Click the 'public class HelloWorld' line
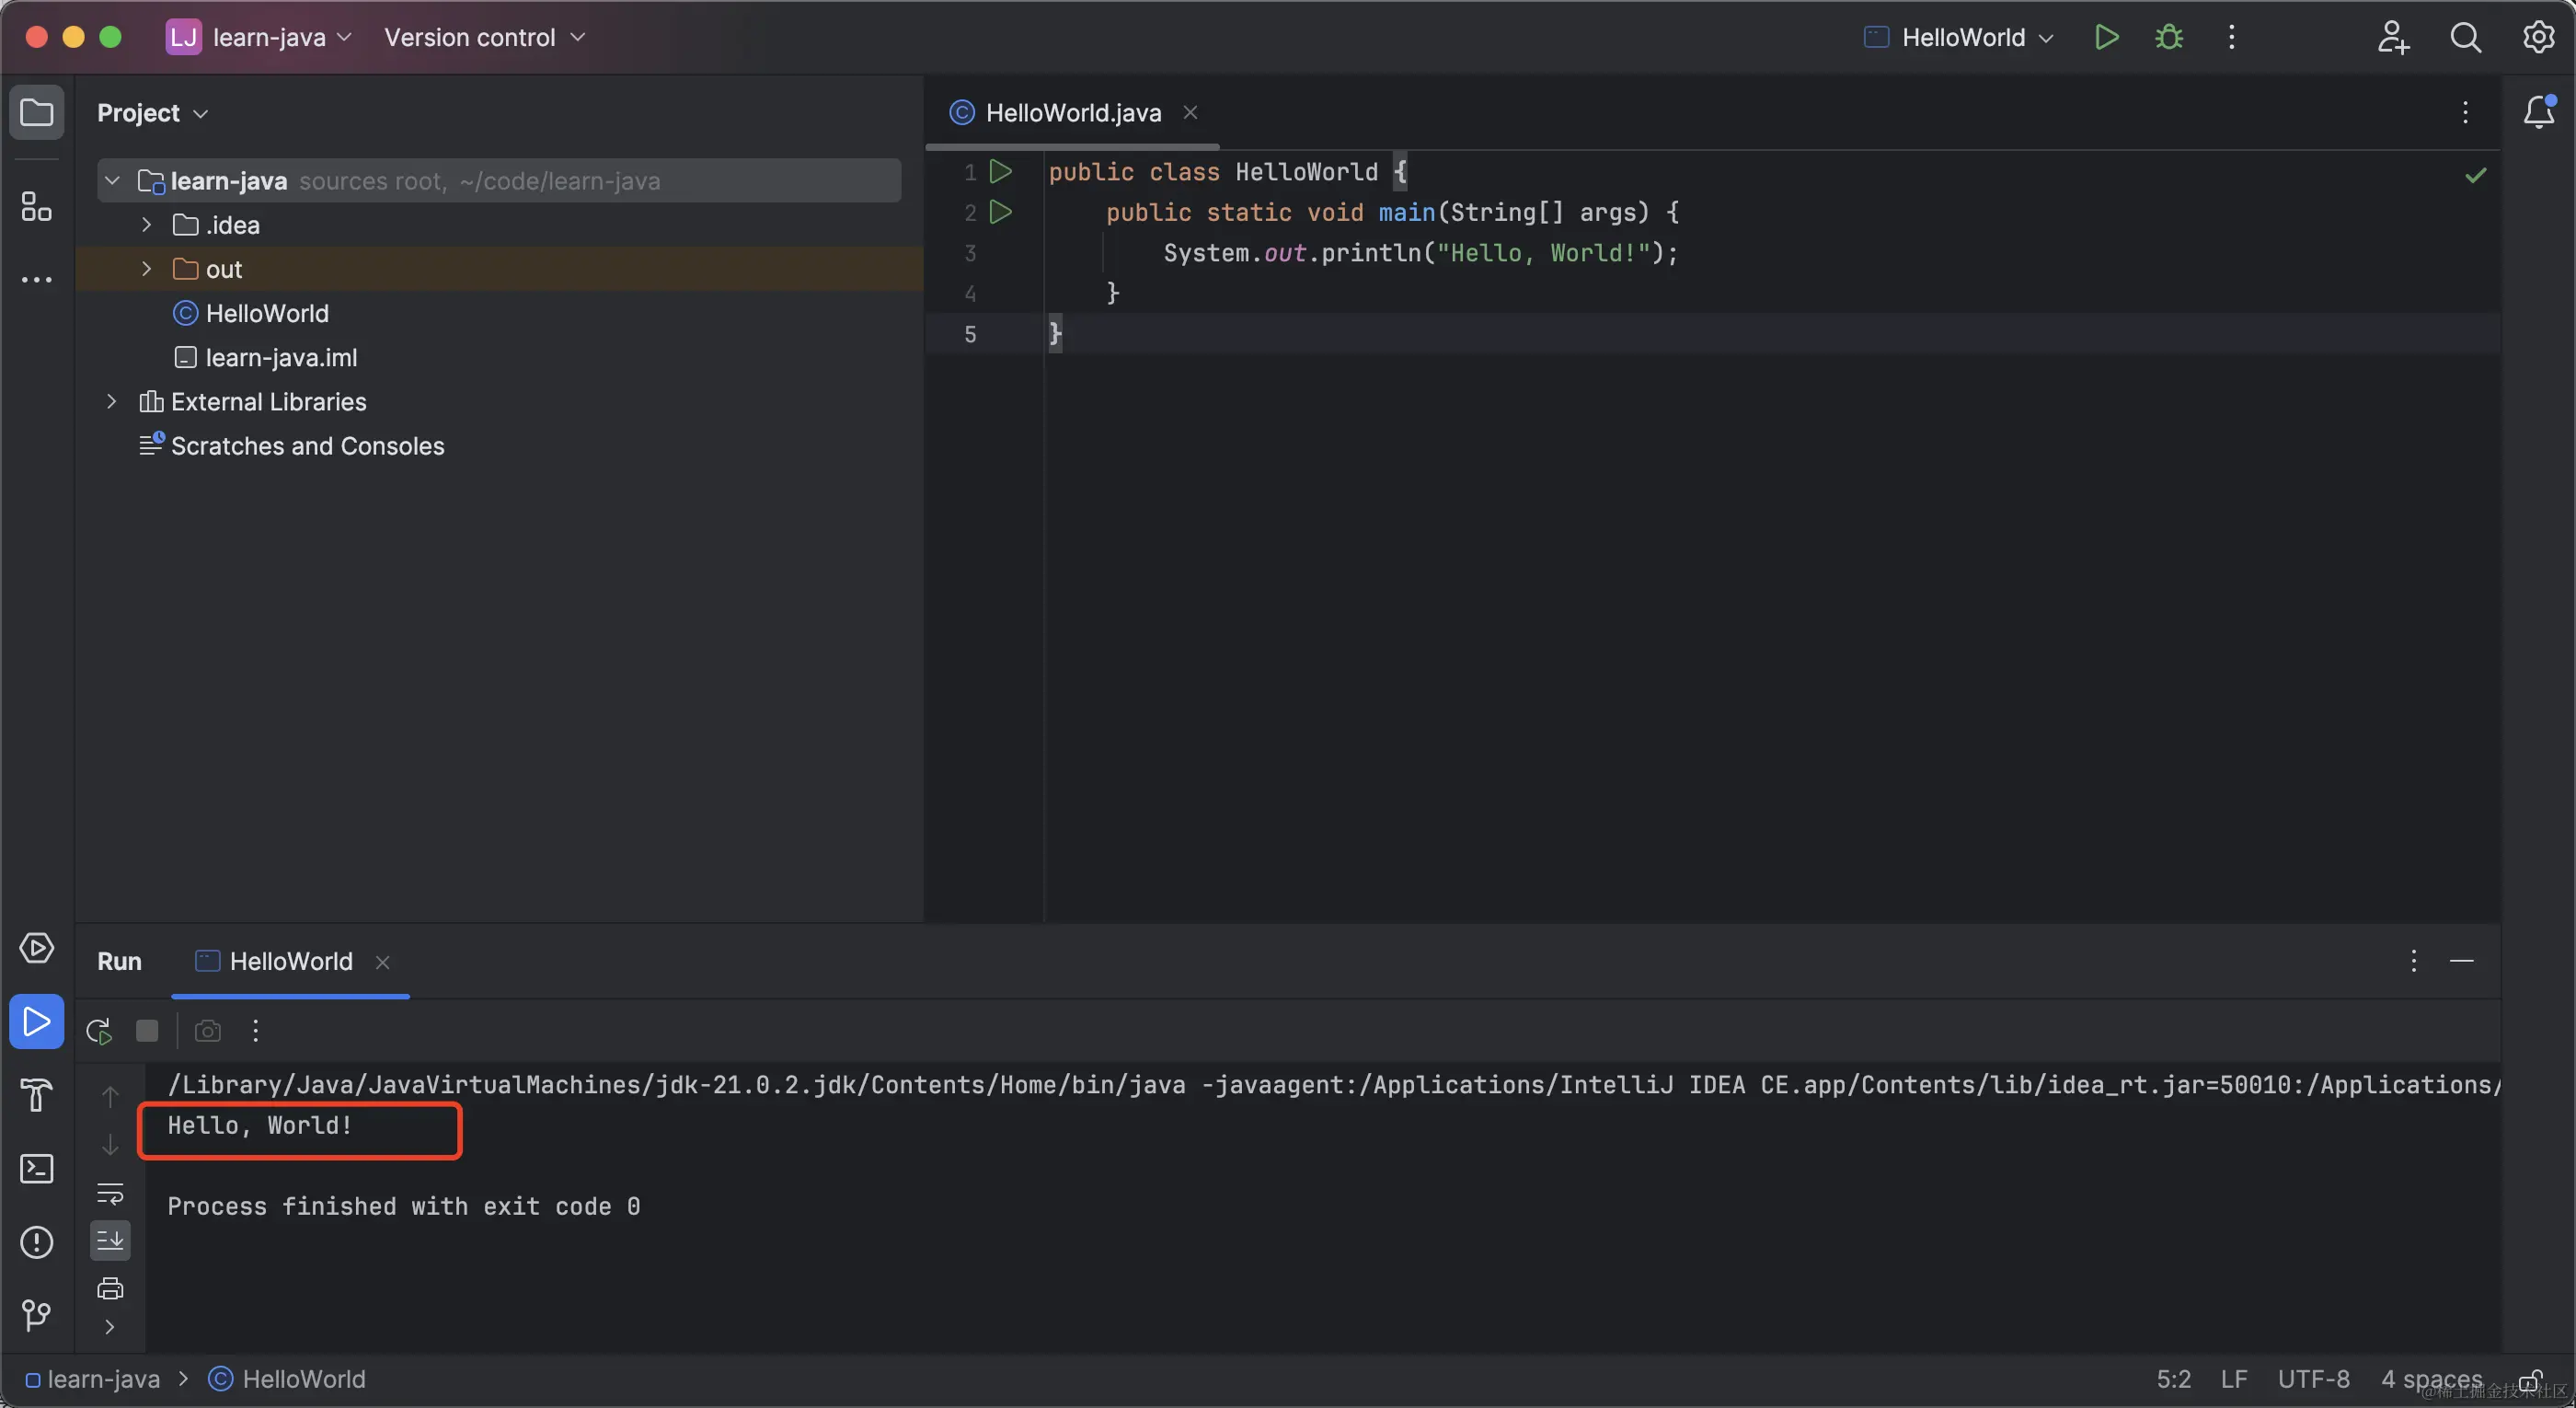This screenshot has width=2576, height=1408. 1228,172
